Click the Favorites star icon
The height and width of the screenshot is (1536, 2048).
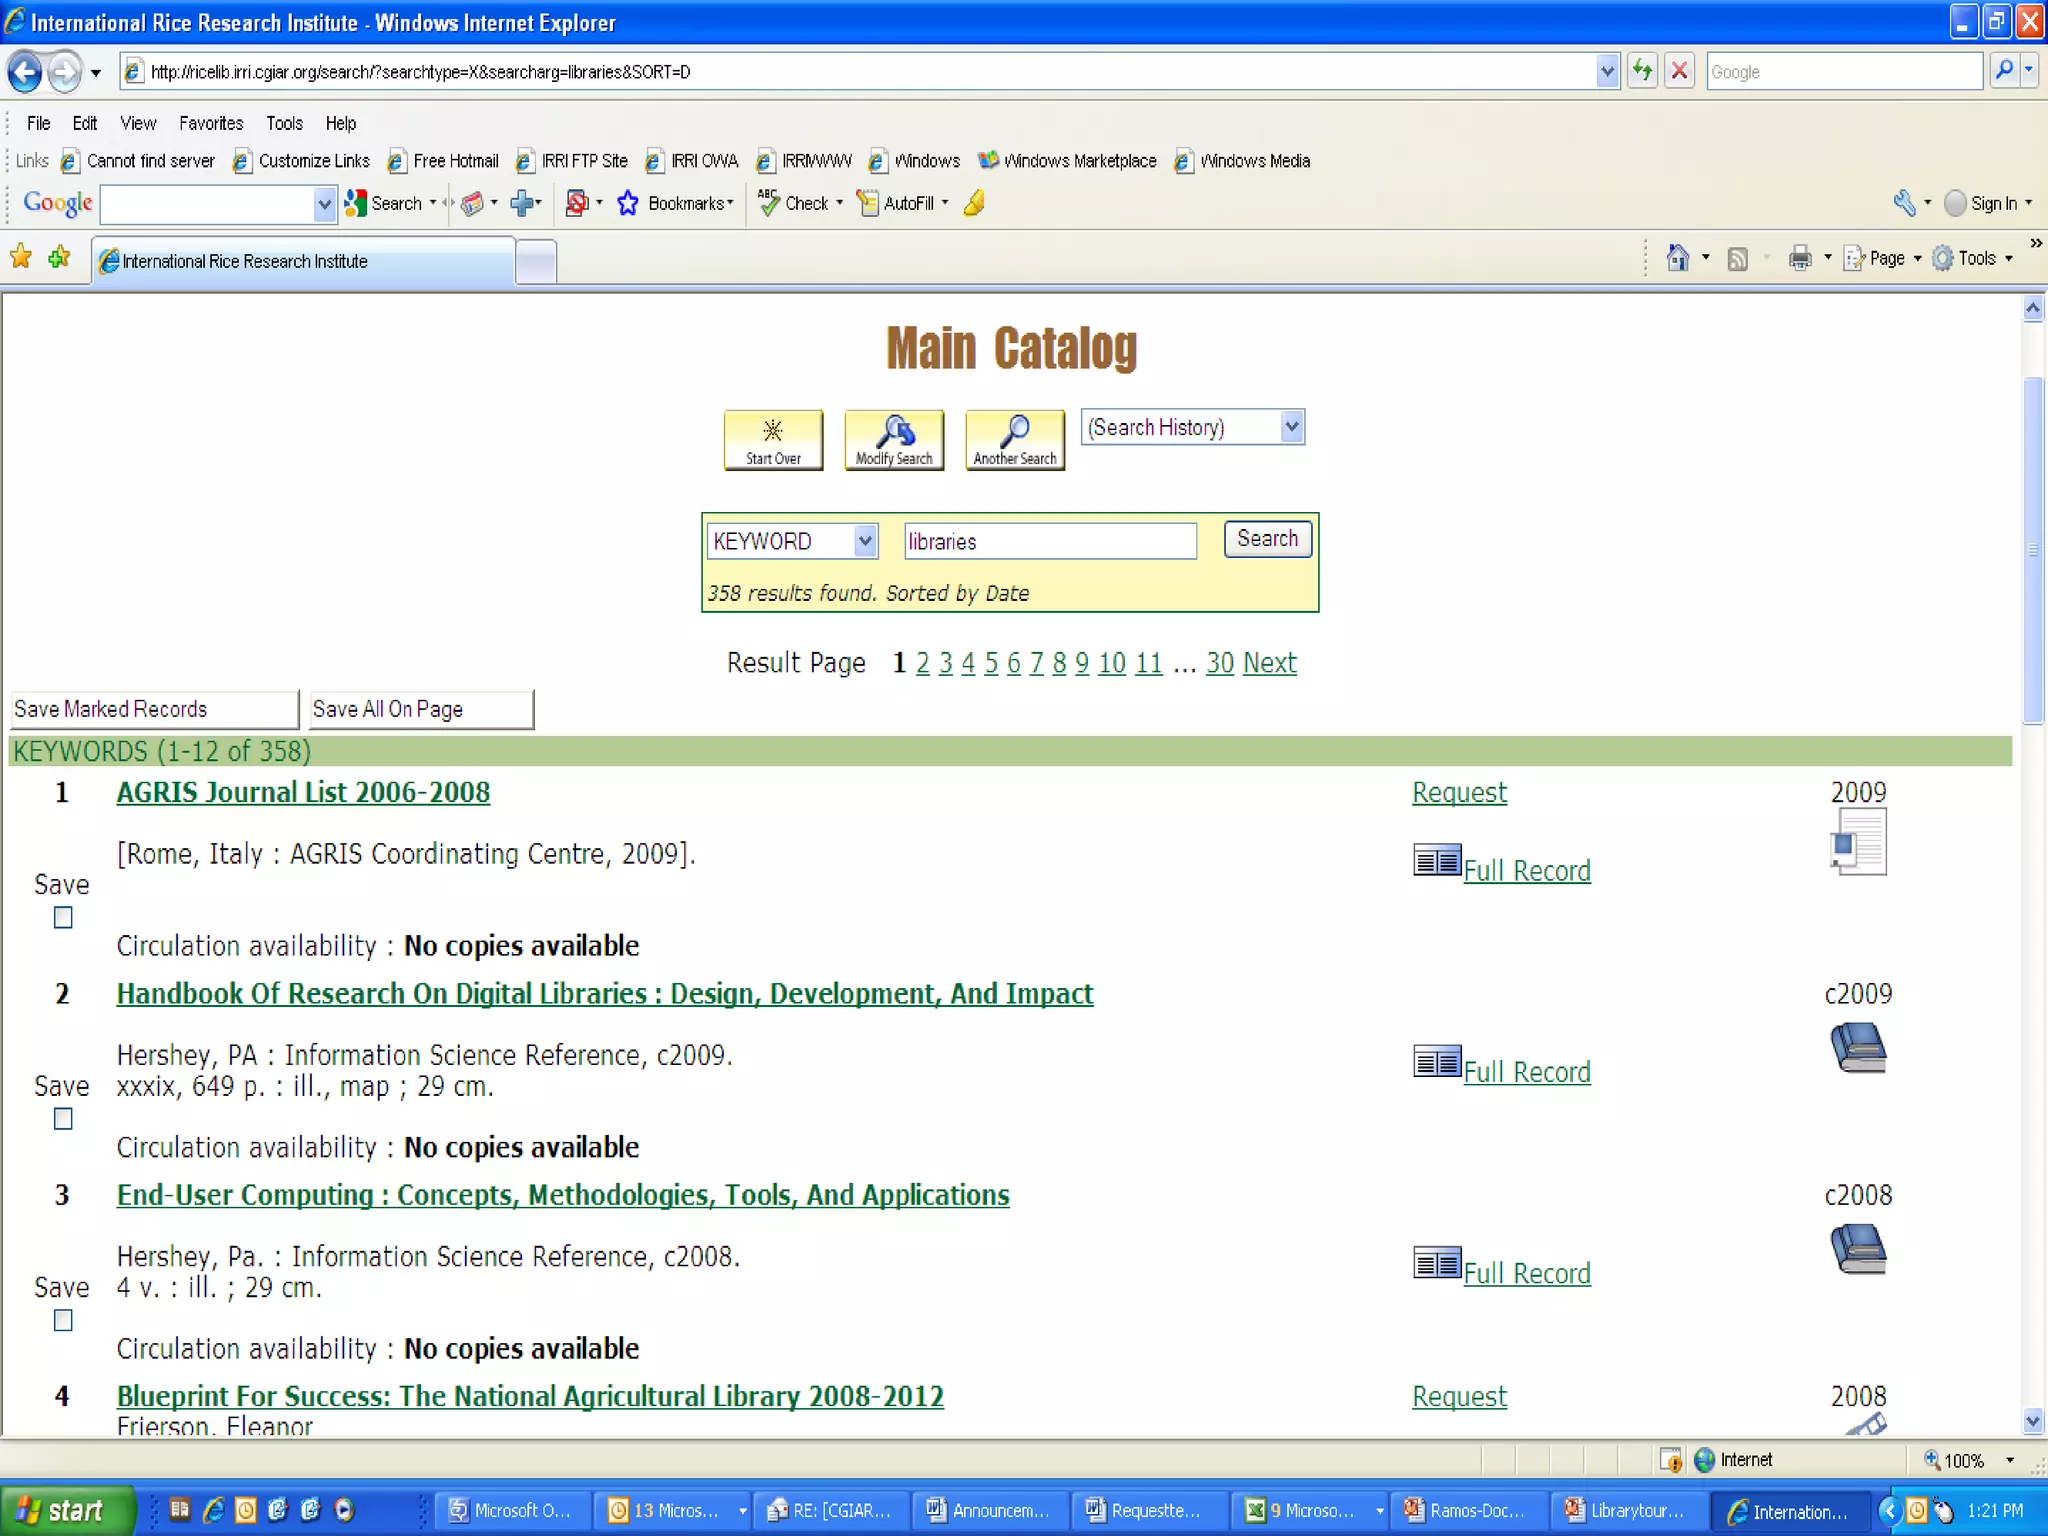tap(21, 258)
